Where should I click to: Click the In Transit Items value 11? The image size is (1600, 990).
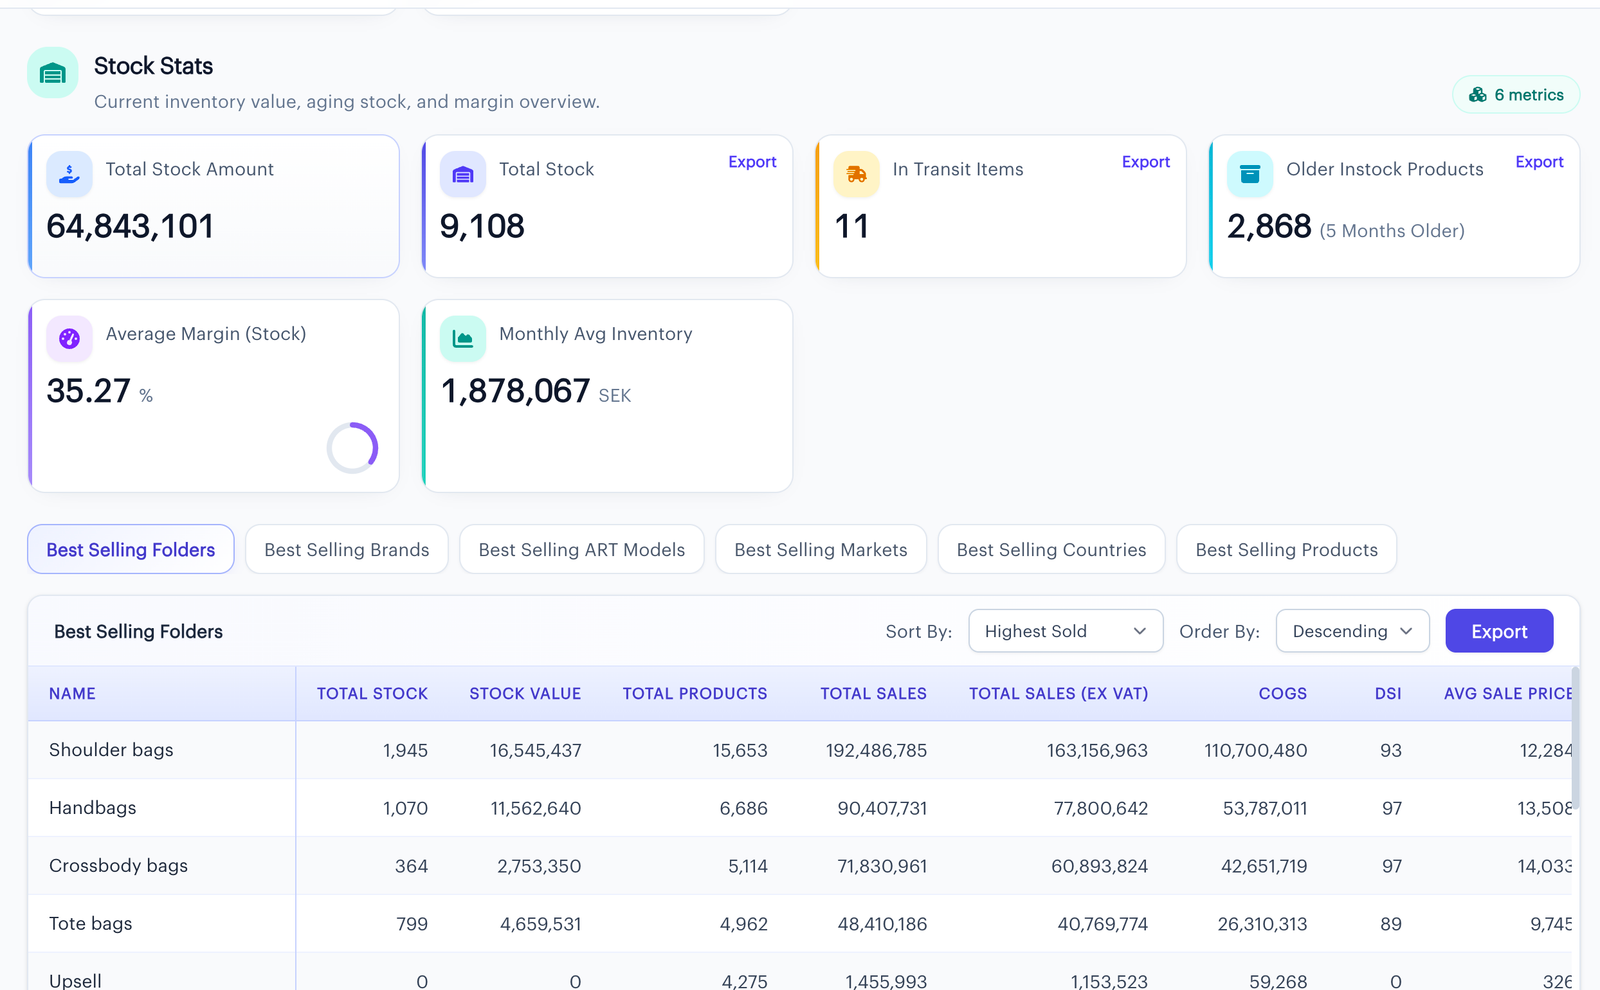852,227
